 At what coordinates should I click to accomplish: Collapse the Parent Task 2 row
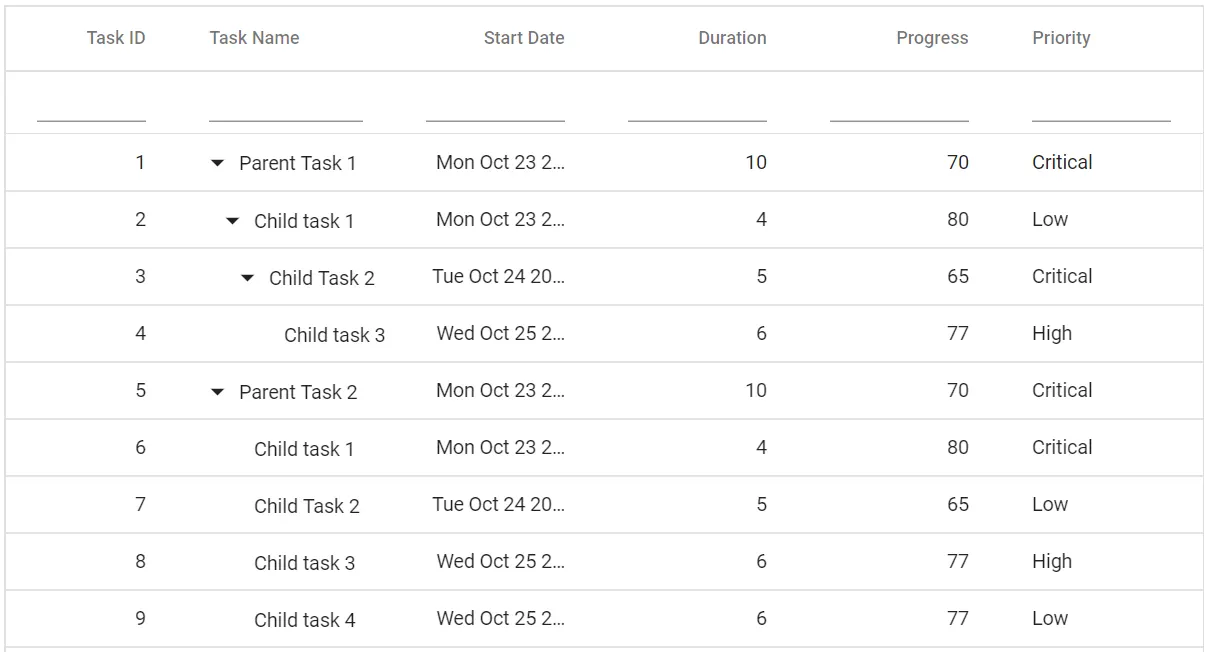[x=218, y=391]
